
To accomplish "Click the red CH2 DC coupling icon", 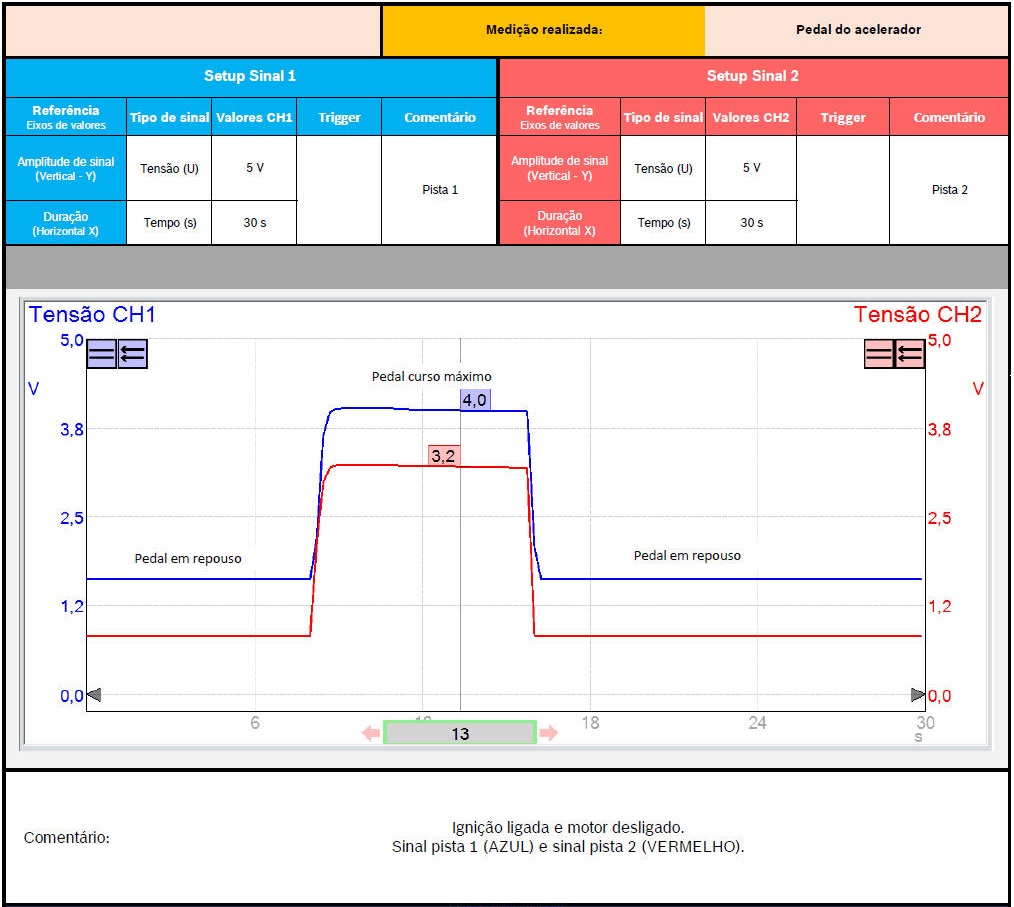I will coord(879,354).
